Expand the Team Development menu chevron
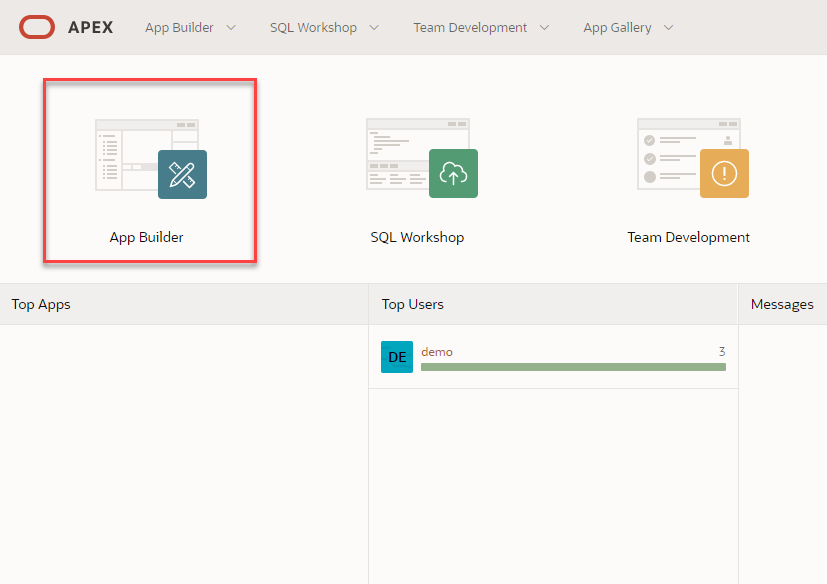Image resolution: width=827 pixels, height=584 pixels. point(544,27)
